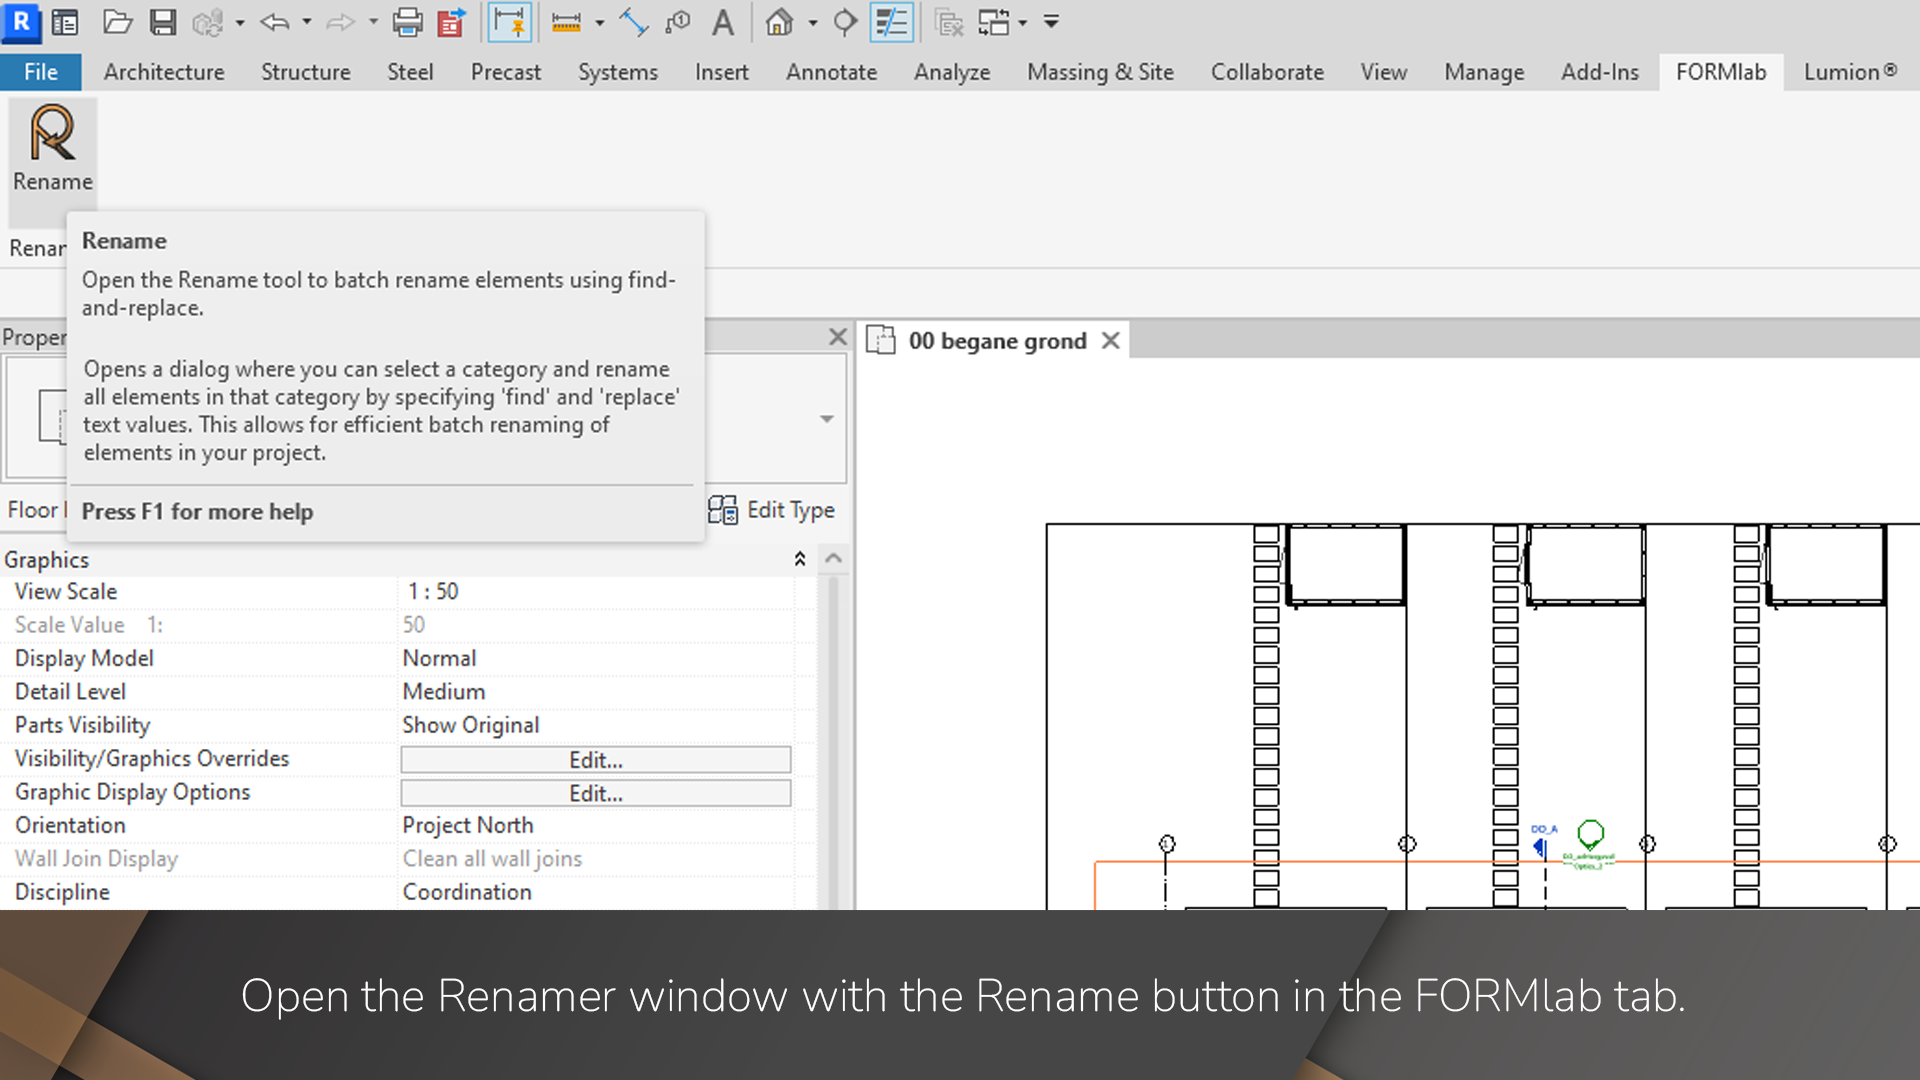The image size is (1920, 1080).
Task: Close the 00 begane grond view tab
Action: tap(1110, 341)
